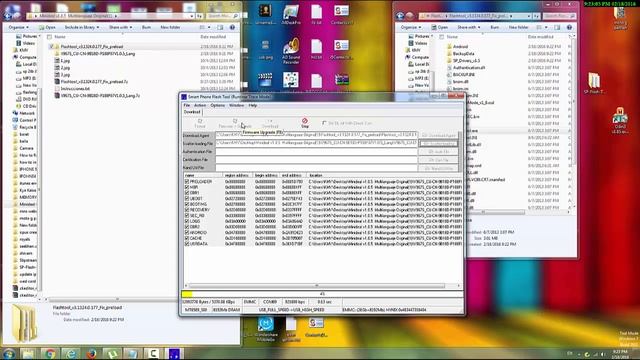This screenshot has height=360, width=640.
Task: Uncheck the CACHE partition checkbox
Action: click(x=187, y=238)
